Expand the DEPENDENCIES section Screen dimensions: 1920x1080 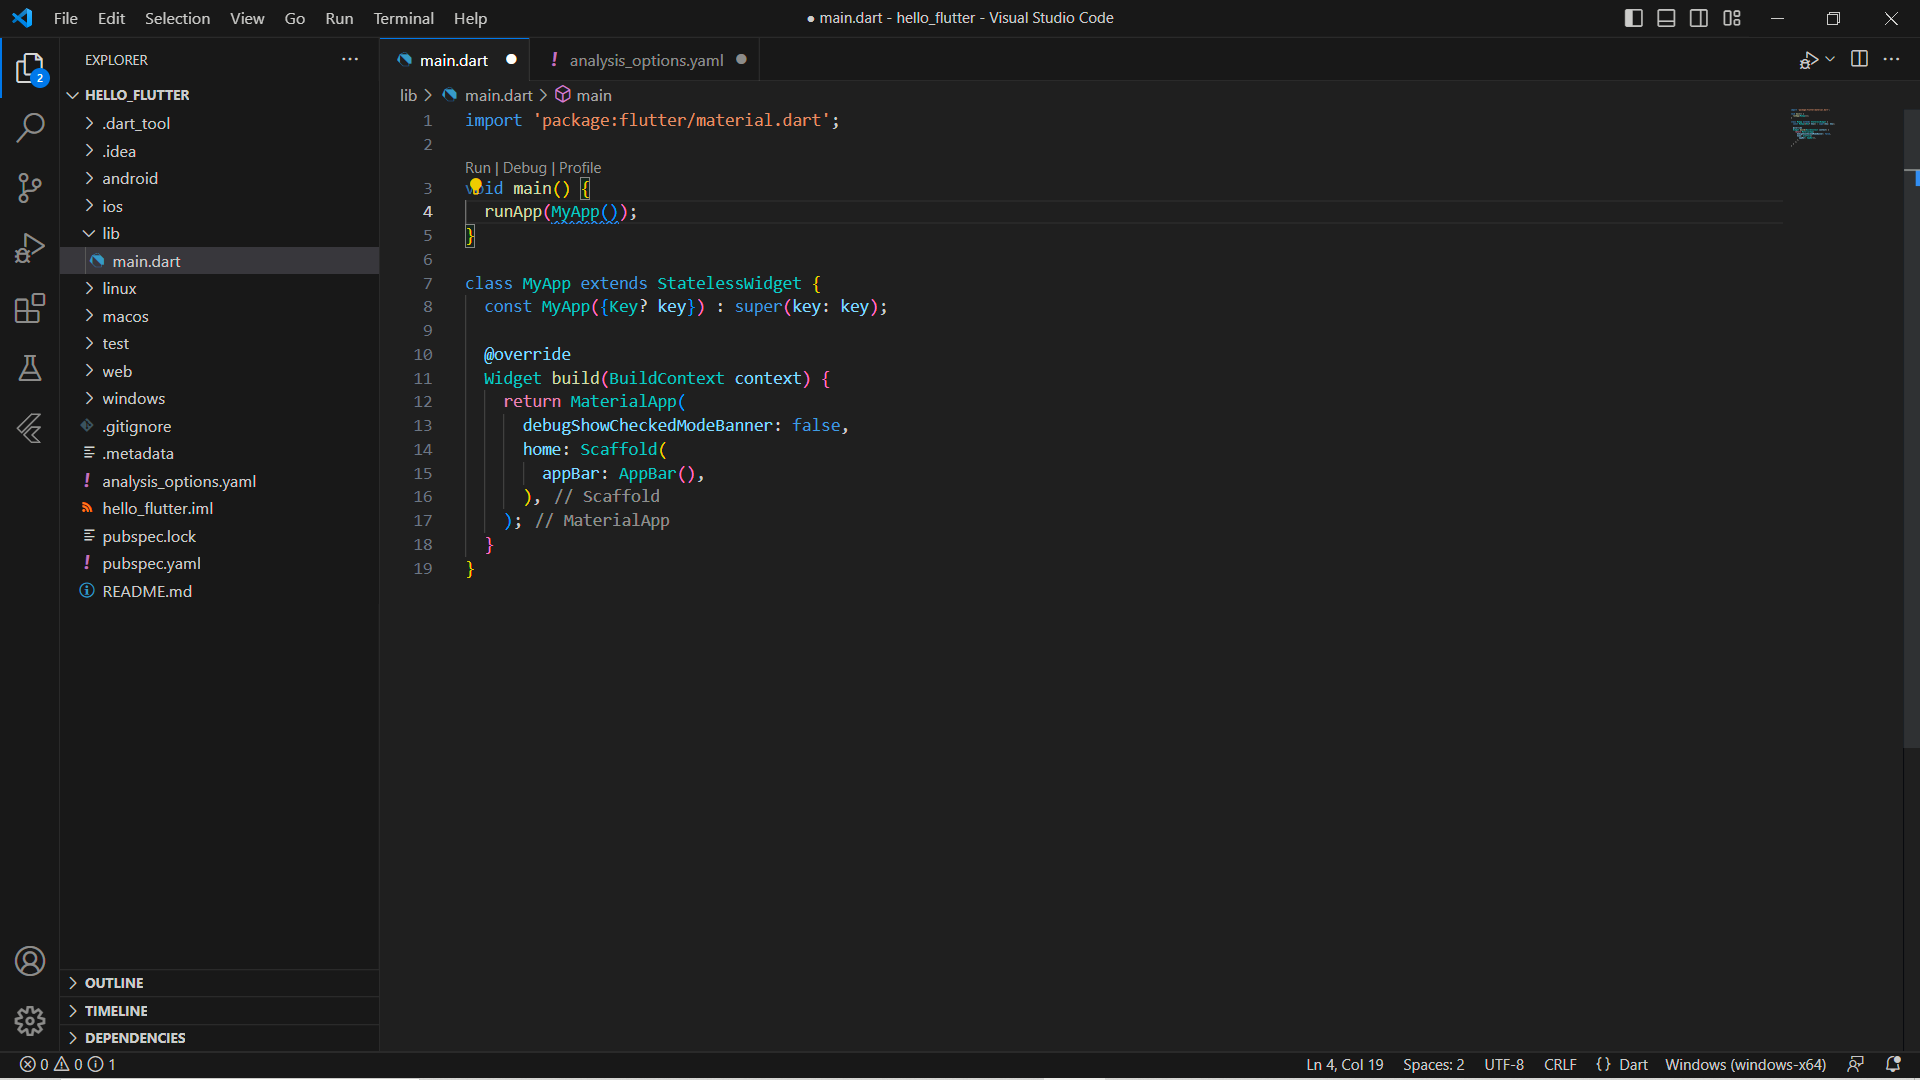[x=220, y=1038]
